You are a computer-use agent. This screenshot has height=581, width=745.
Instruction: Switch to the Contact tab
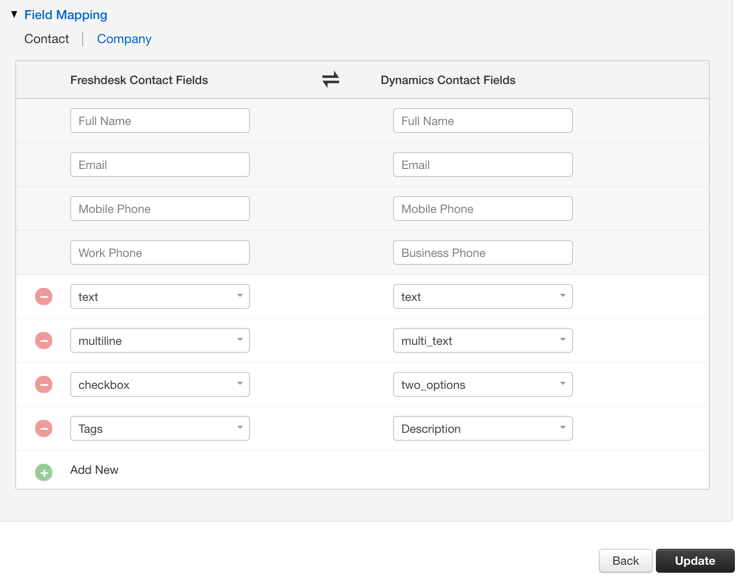(x=47, y=39)
